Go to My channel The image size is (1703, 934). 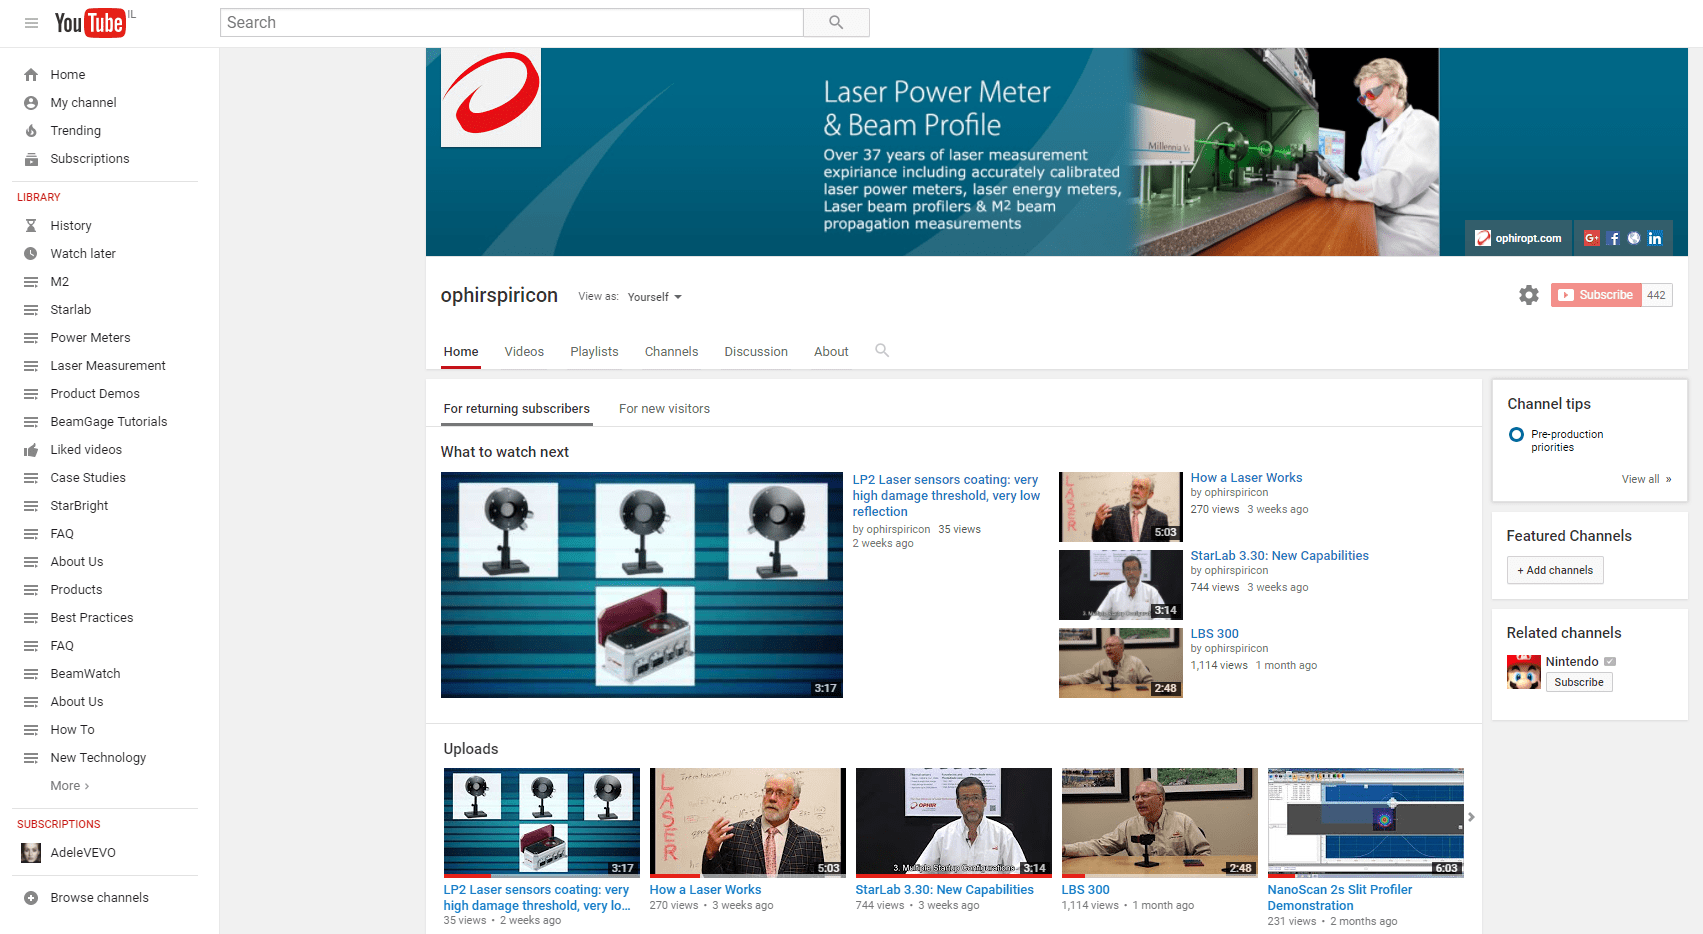83,103
